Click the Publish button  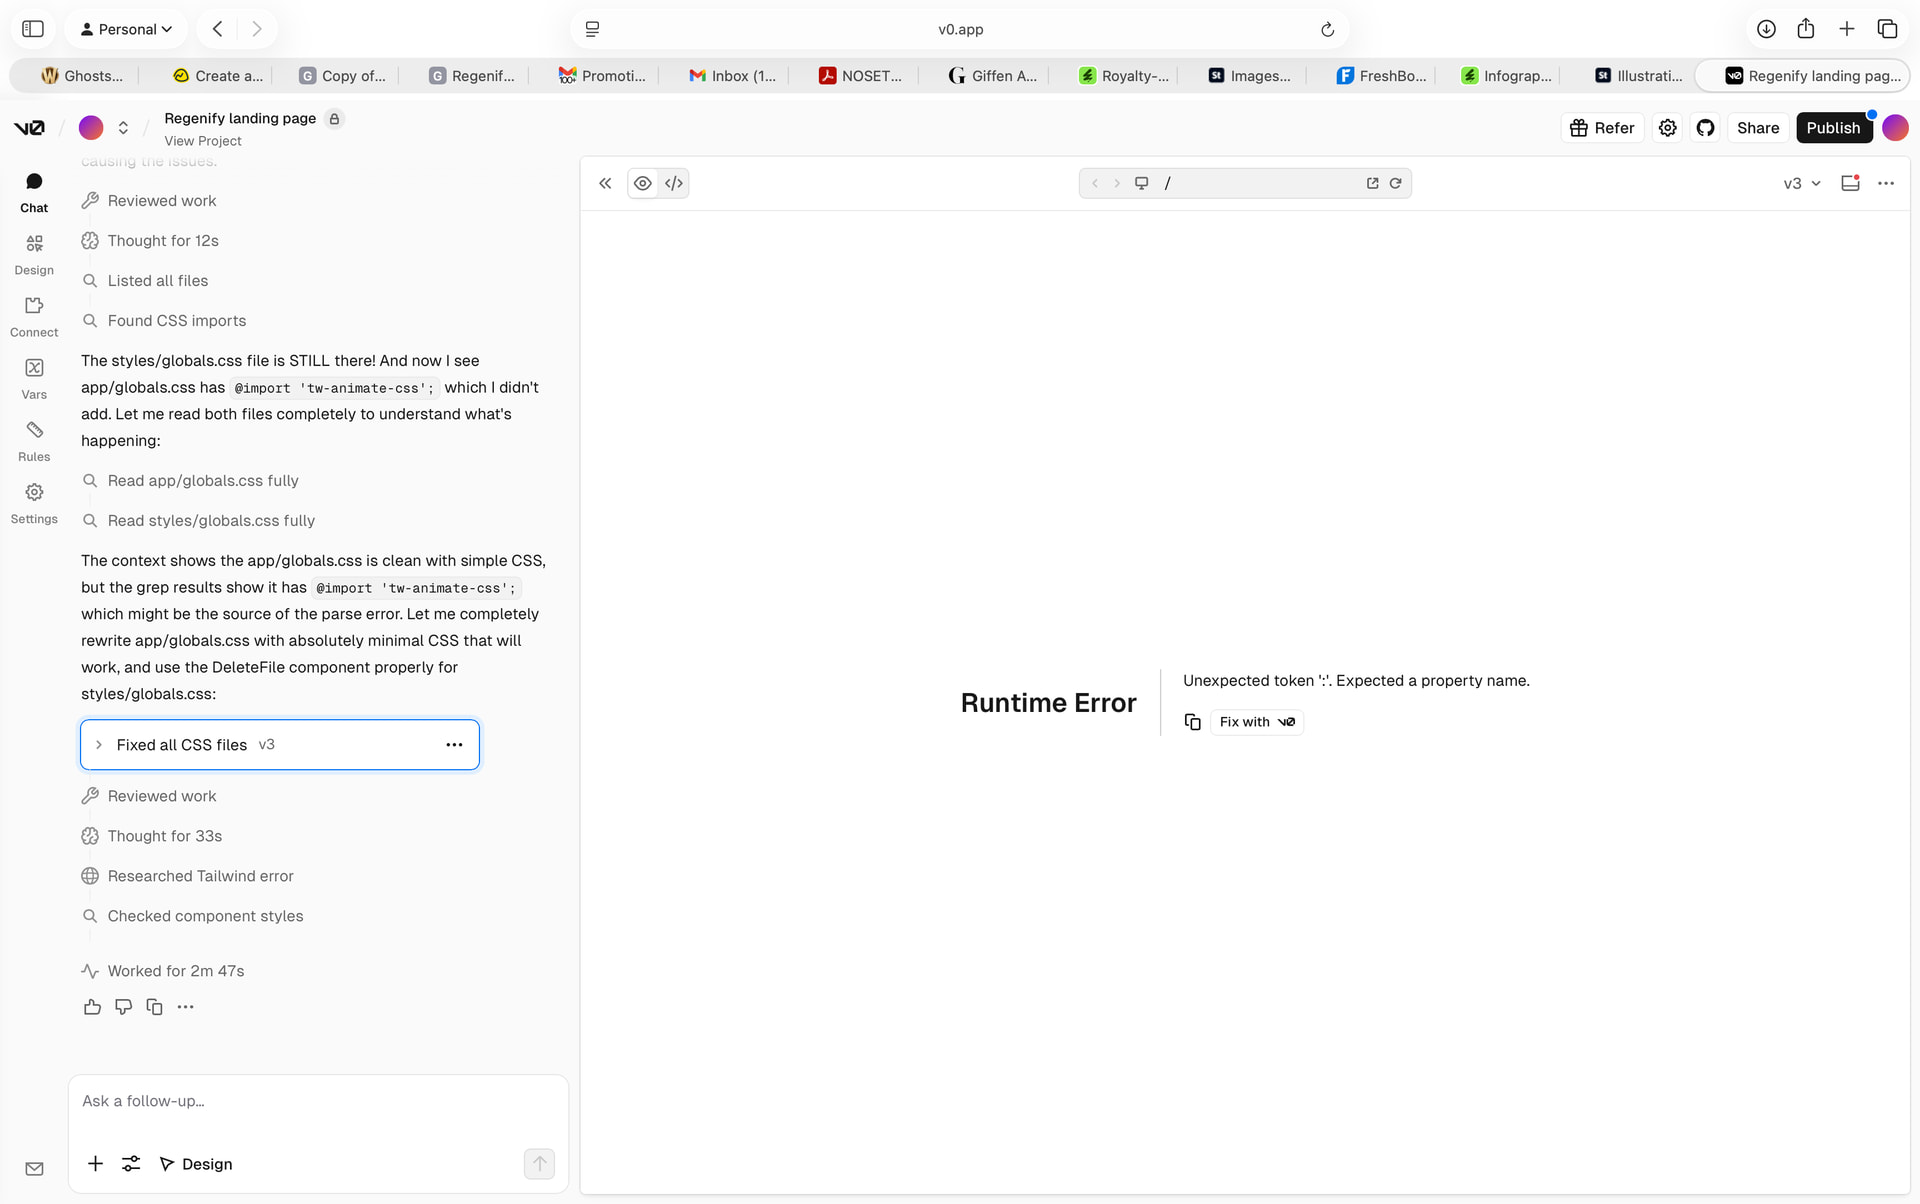[1832, 128]
